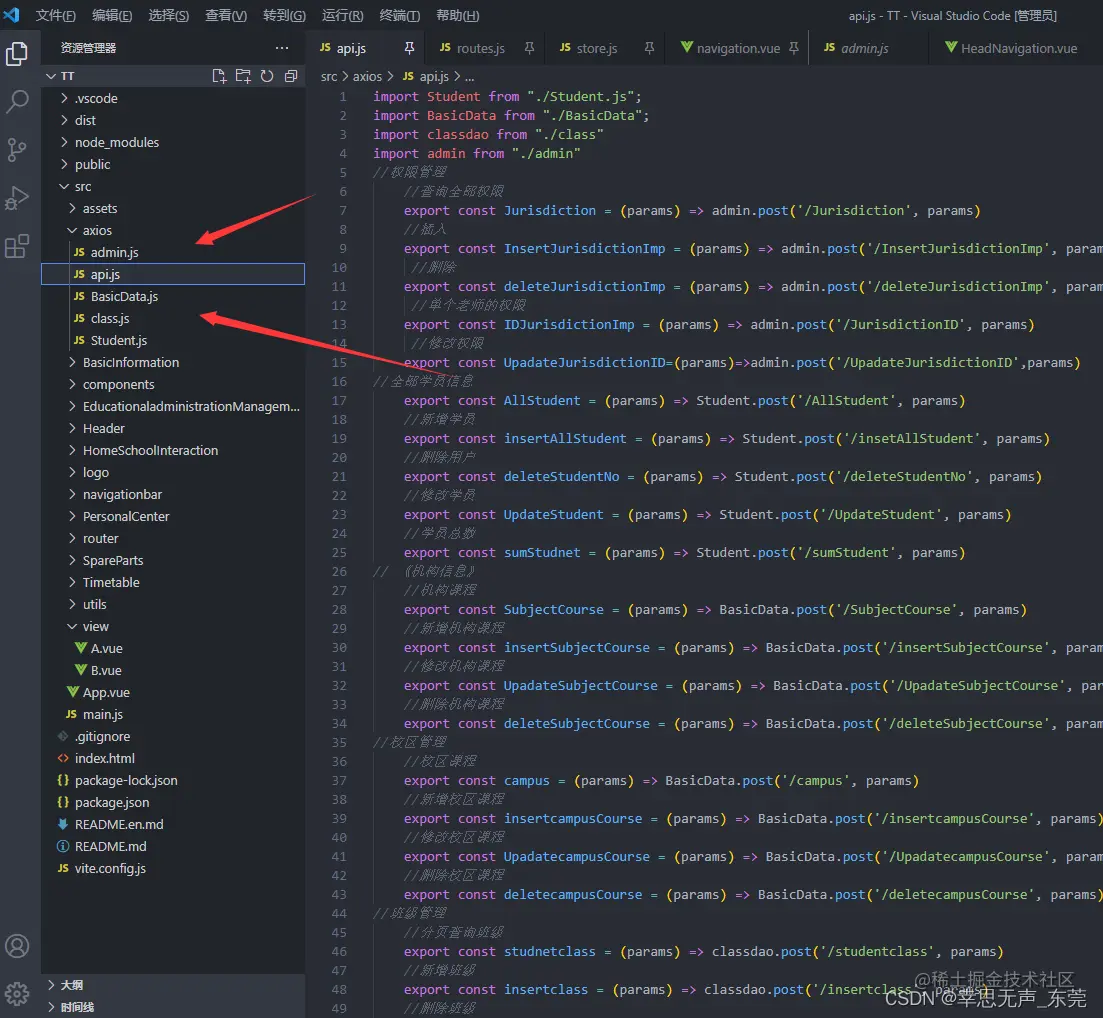Open B.vue in the view folder
The width and height of the screenshot is (1103, 1018).
(173, 670)
